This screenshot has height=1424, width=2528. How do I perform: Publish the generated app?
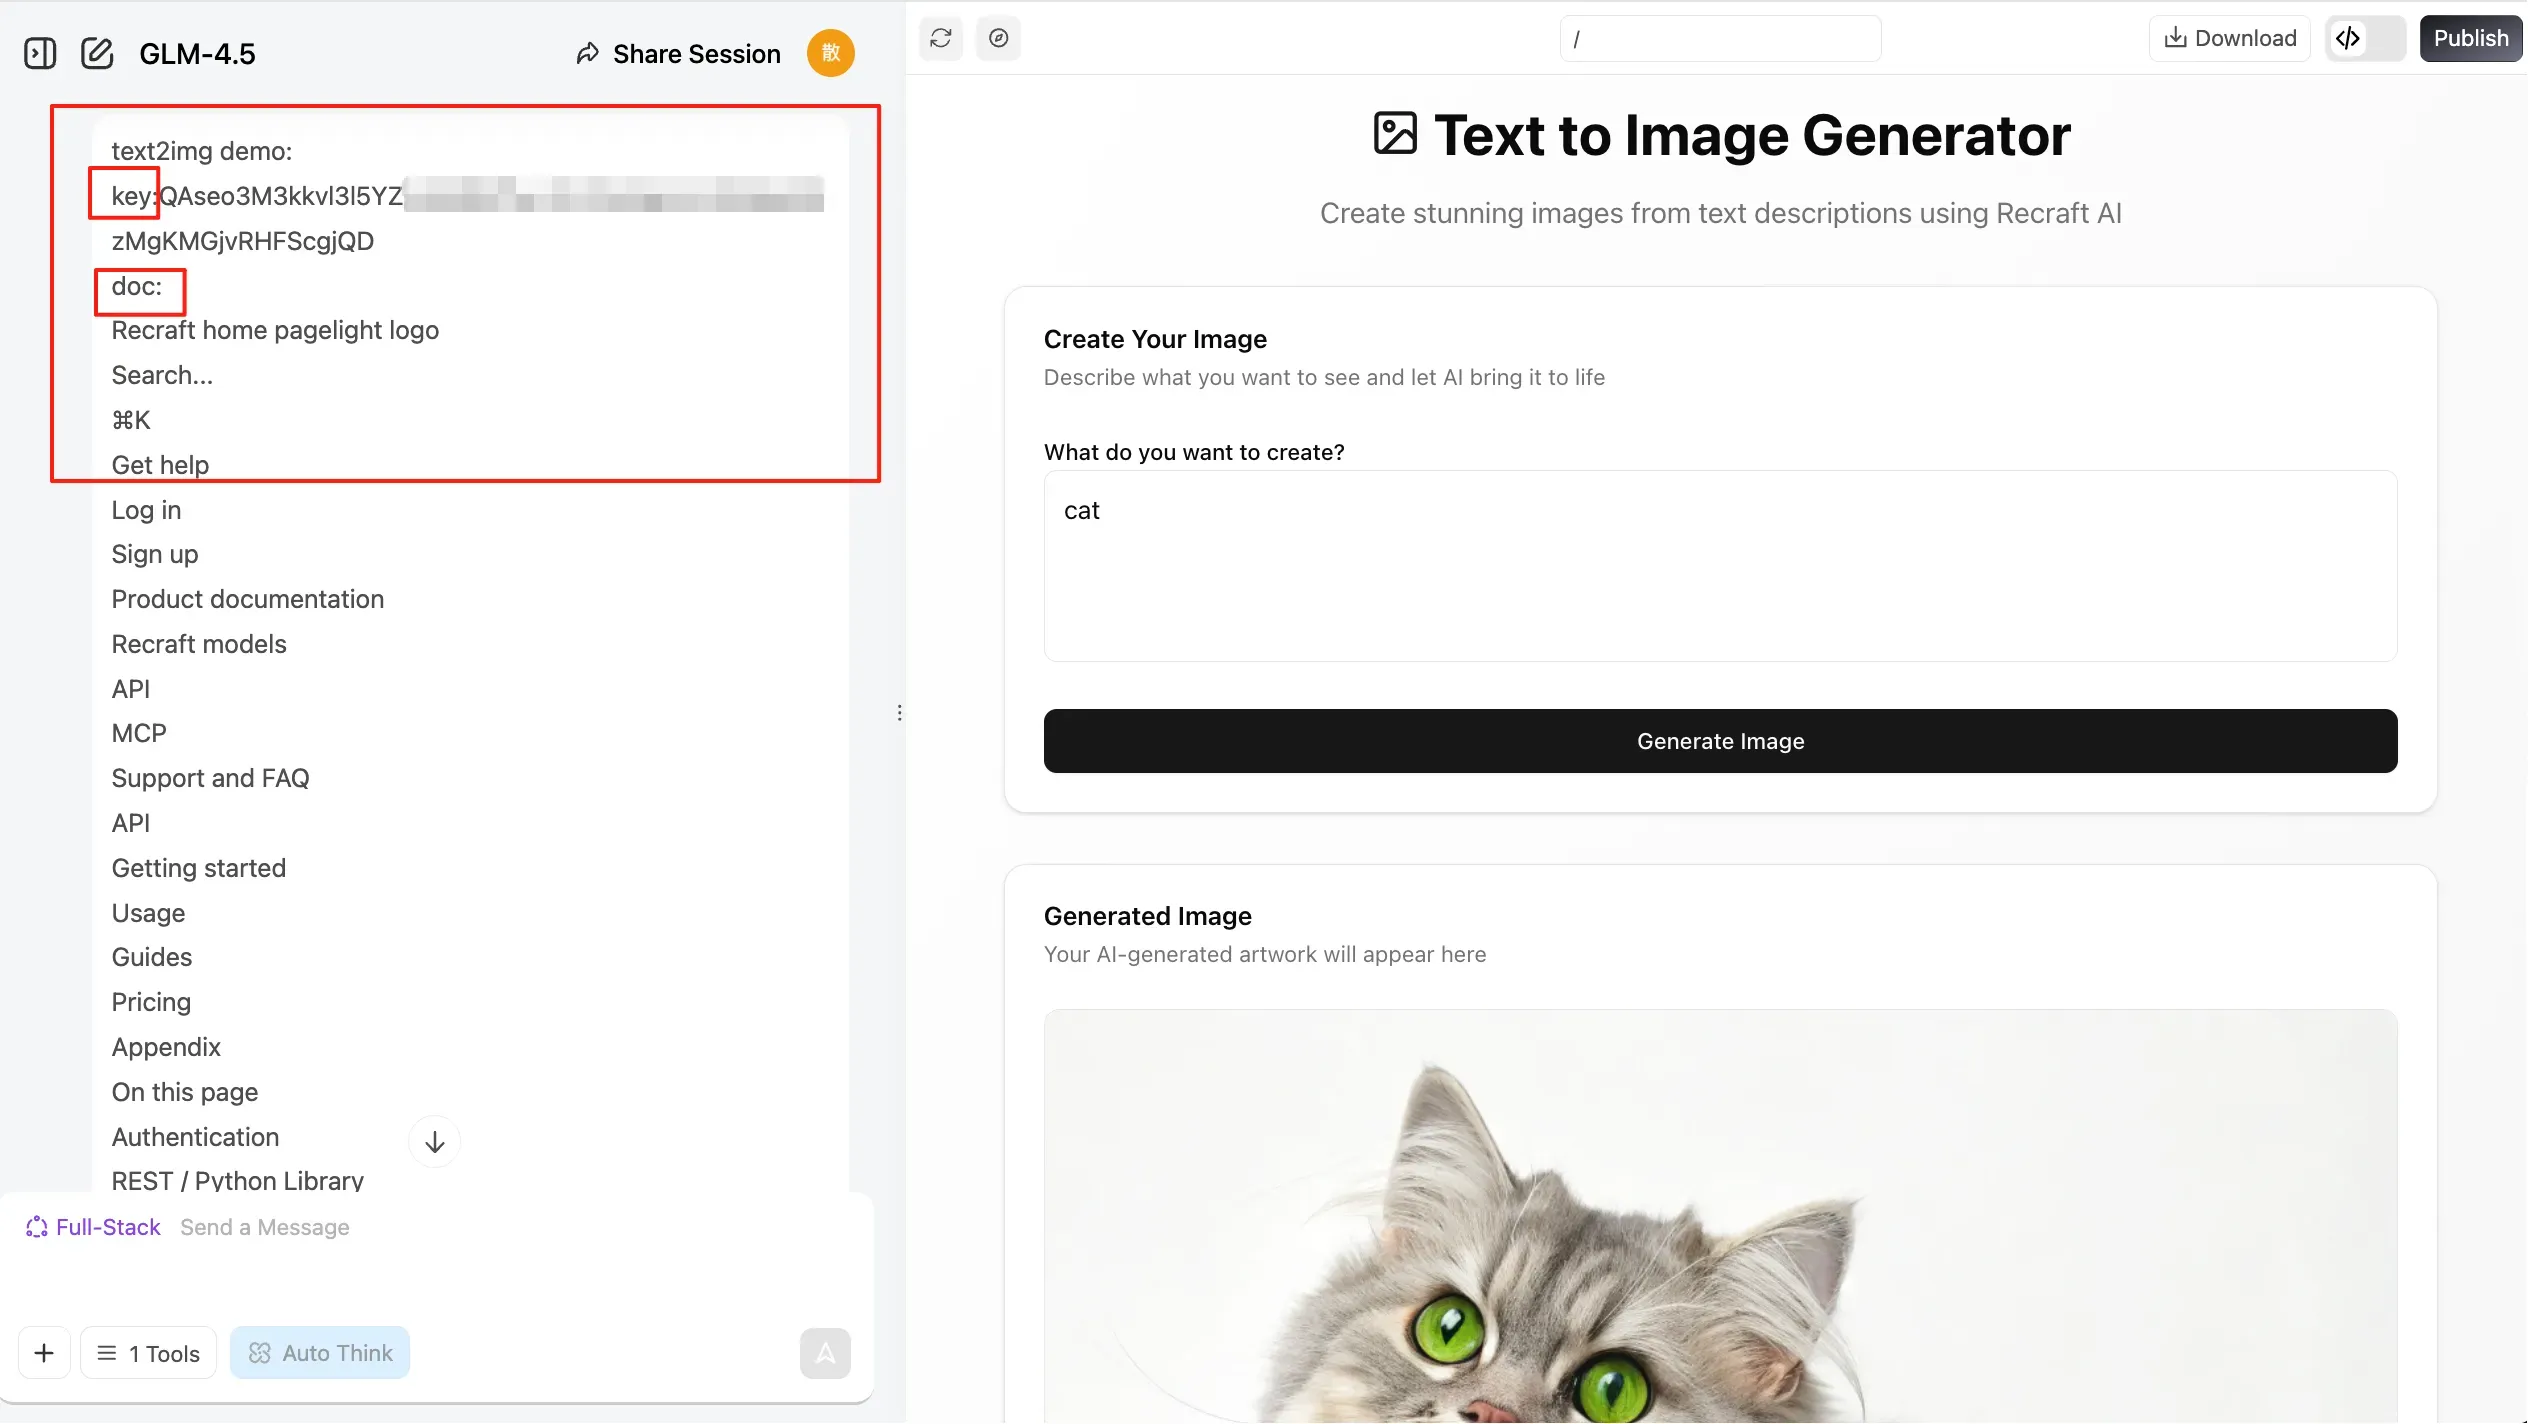pyautogui.click(x=2471, y=38)
